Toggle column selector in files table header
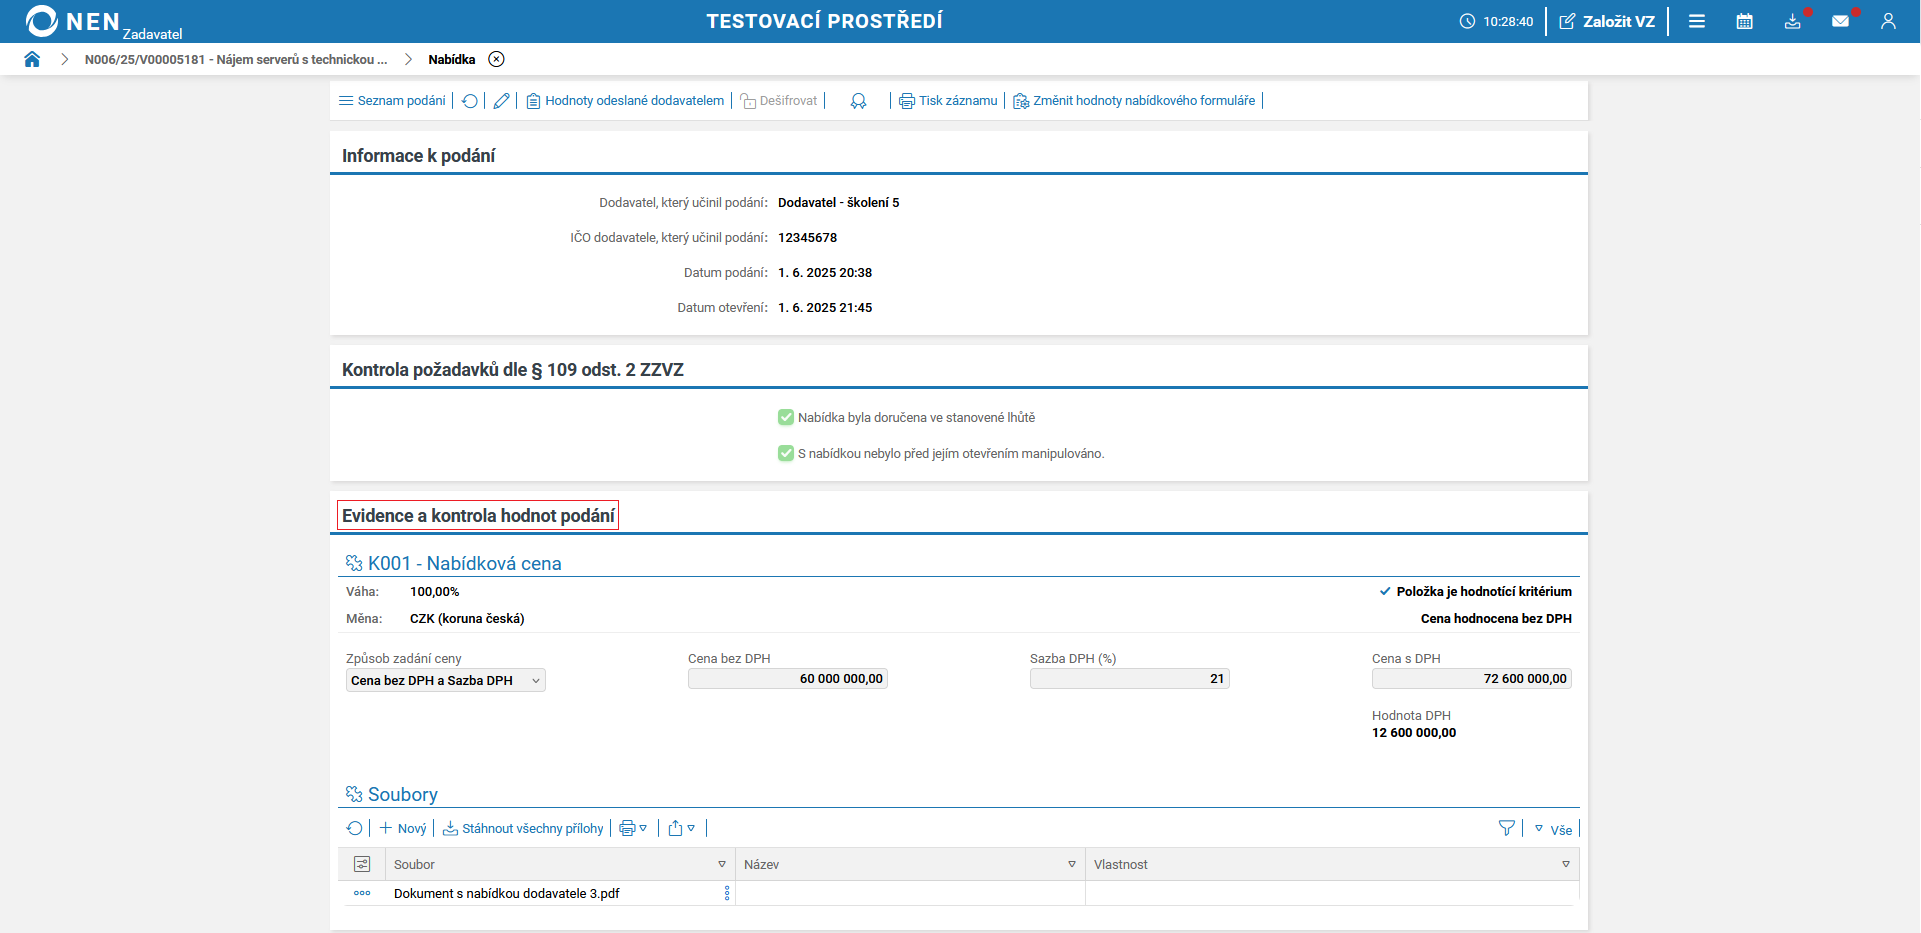The image size is (1921, 933). [362, 864]
